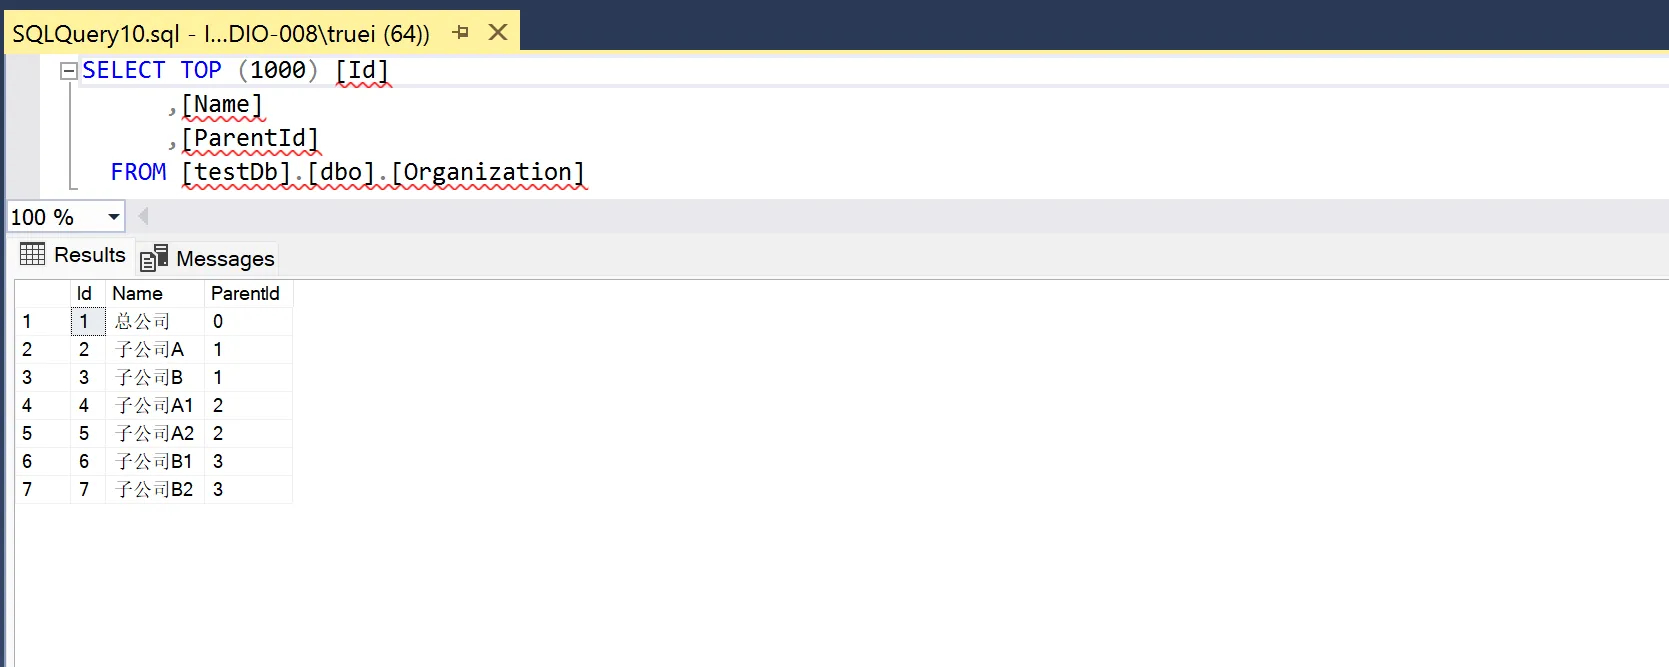Click [testDb] in the FROM clause
The image size is (1669, 667).
point(236,172)
